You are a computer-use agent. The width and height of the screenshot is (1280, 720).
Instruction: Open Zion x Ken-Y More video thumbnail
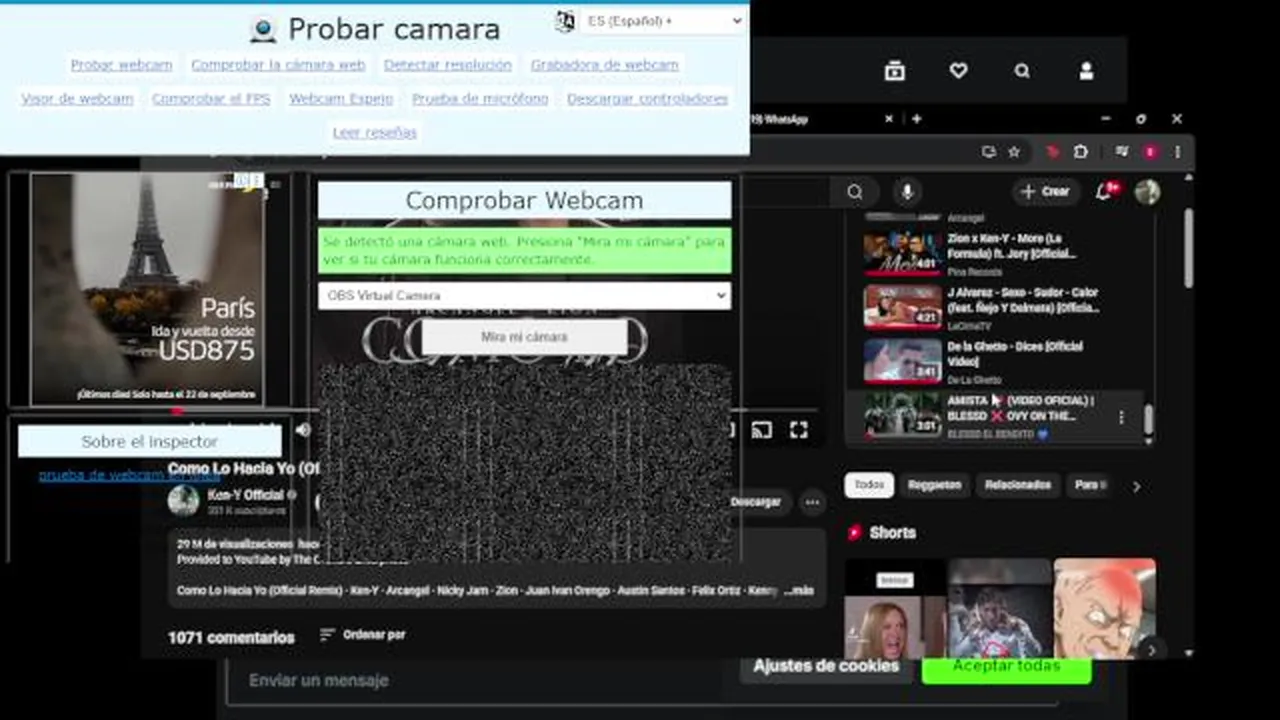[x=903, y=252]
